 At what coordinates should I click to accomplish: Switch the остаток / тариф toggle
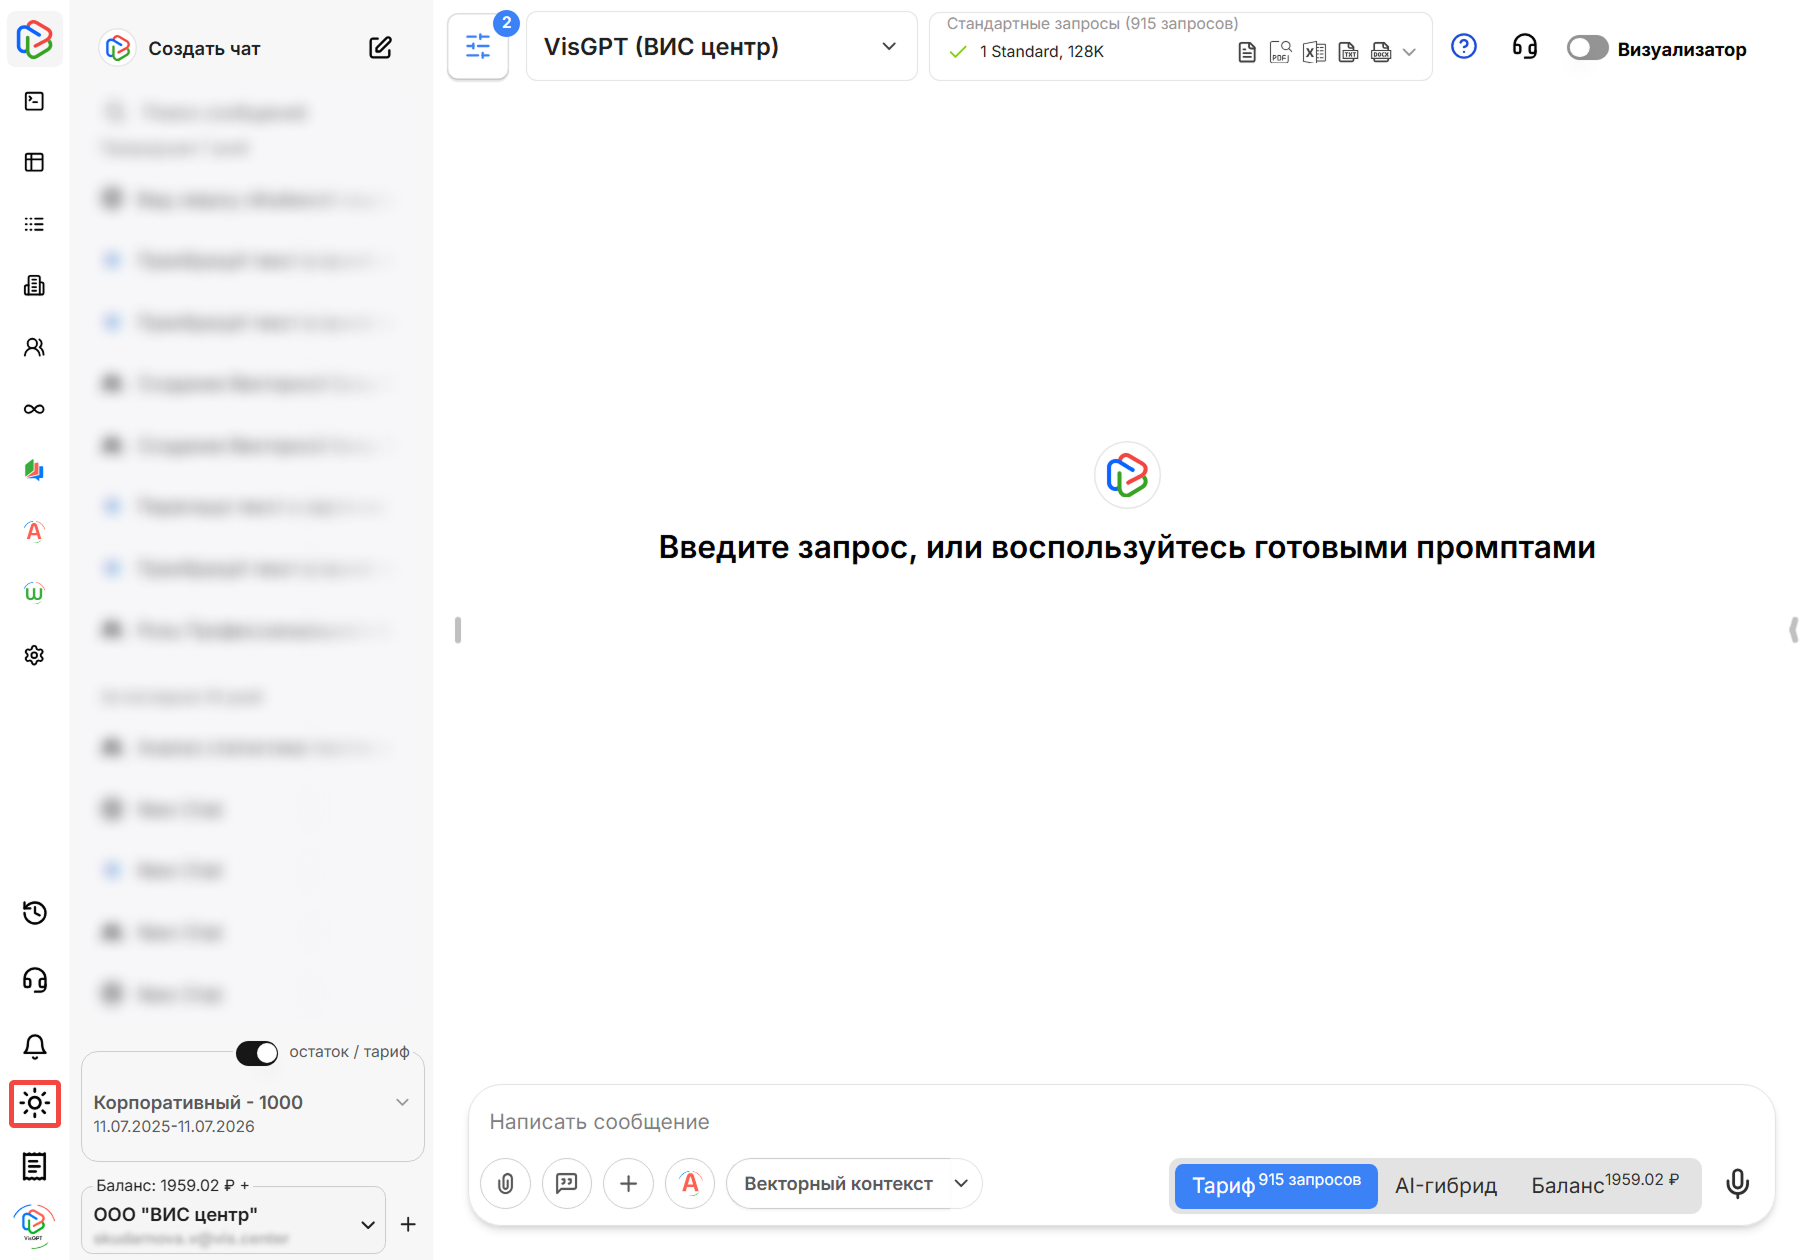tap(257, 1053)
